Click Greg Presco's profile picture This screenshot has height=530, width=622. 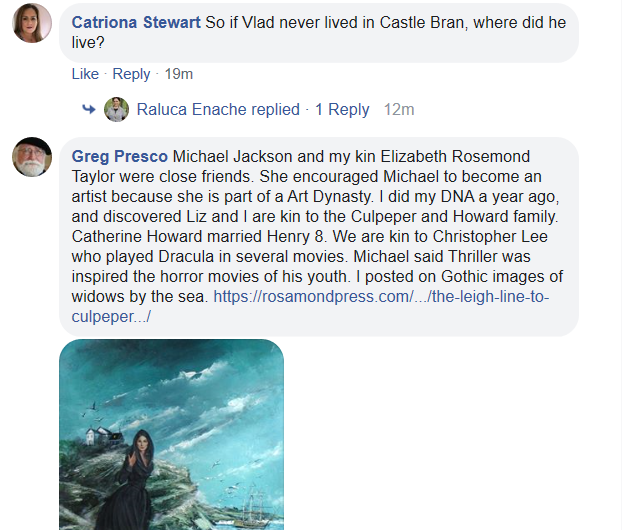tap(32, 157)
